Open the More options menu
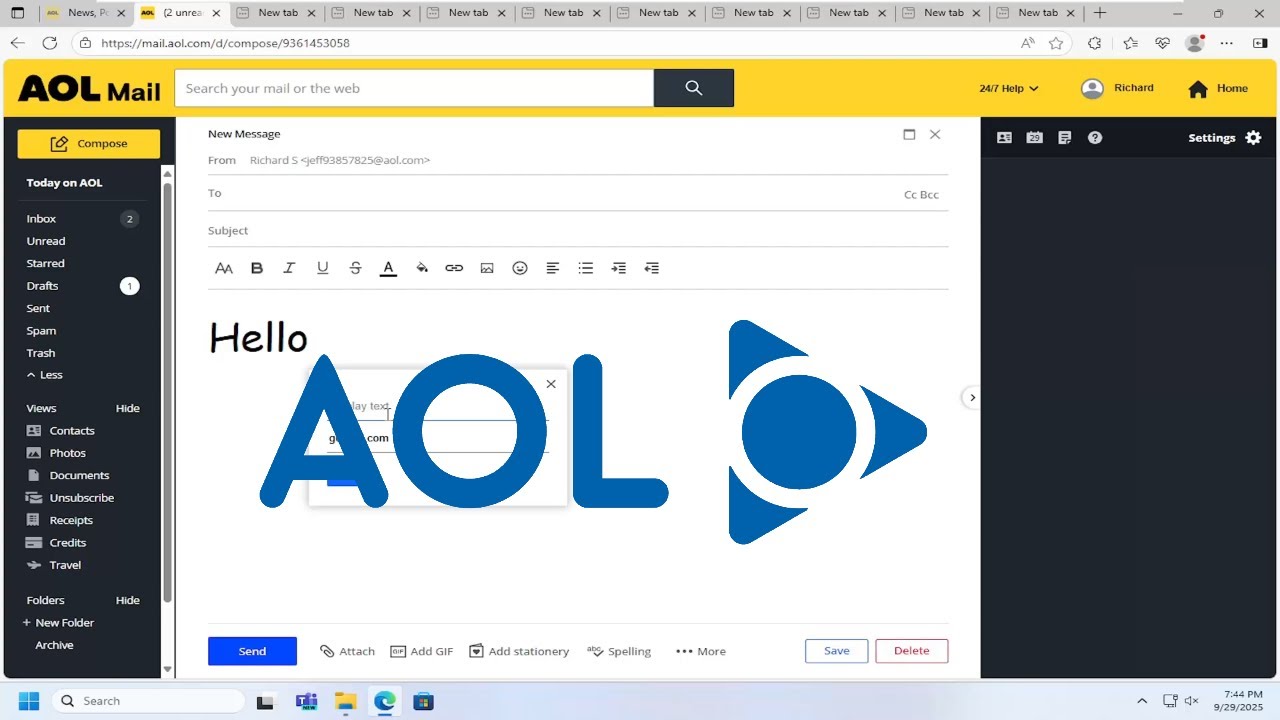This screenshot has width=1280, height=720. (x=701, y=651)
